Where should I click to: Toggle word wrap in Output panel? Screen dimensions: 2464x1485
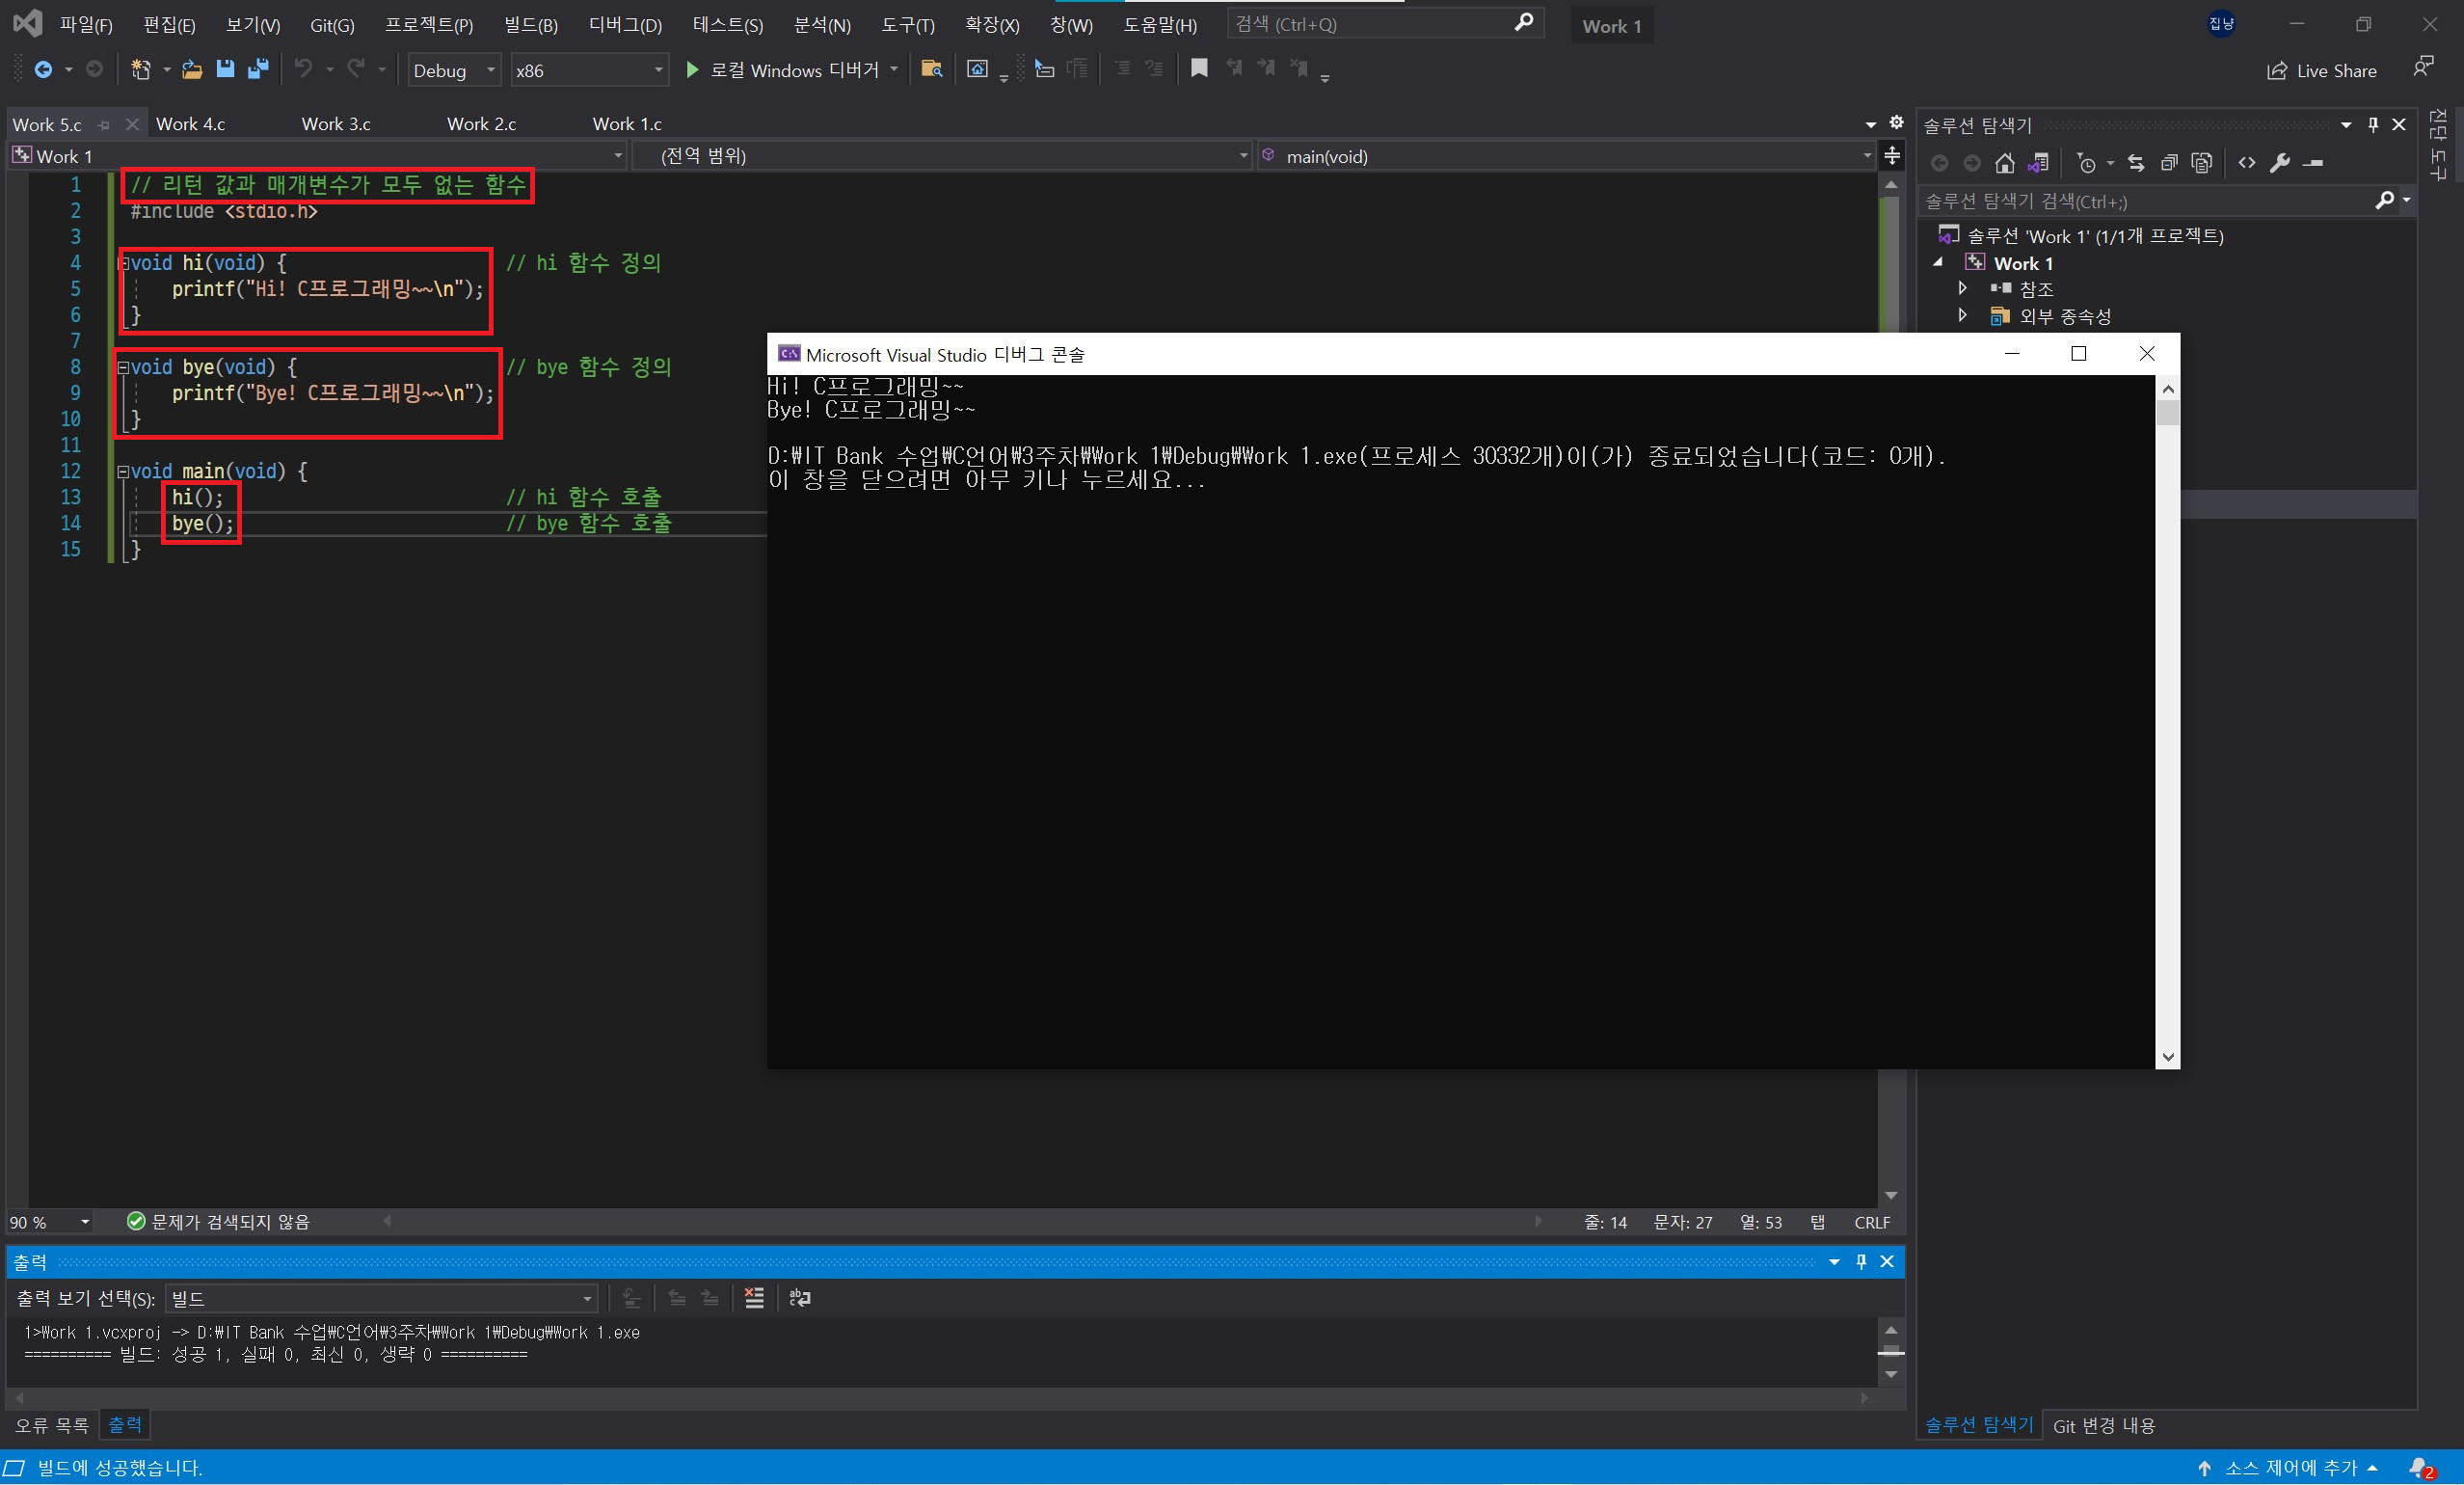800,1298
